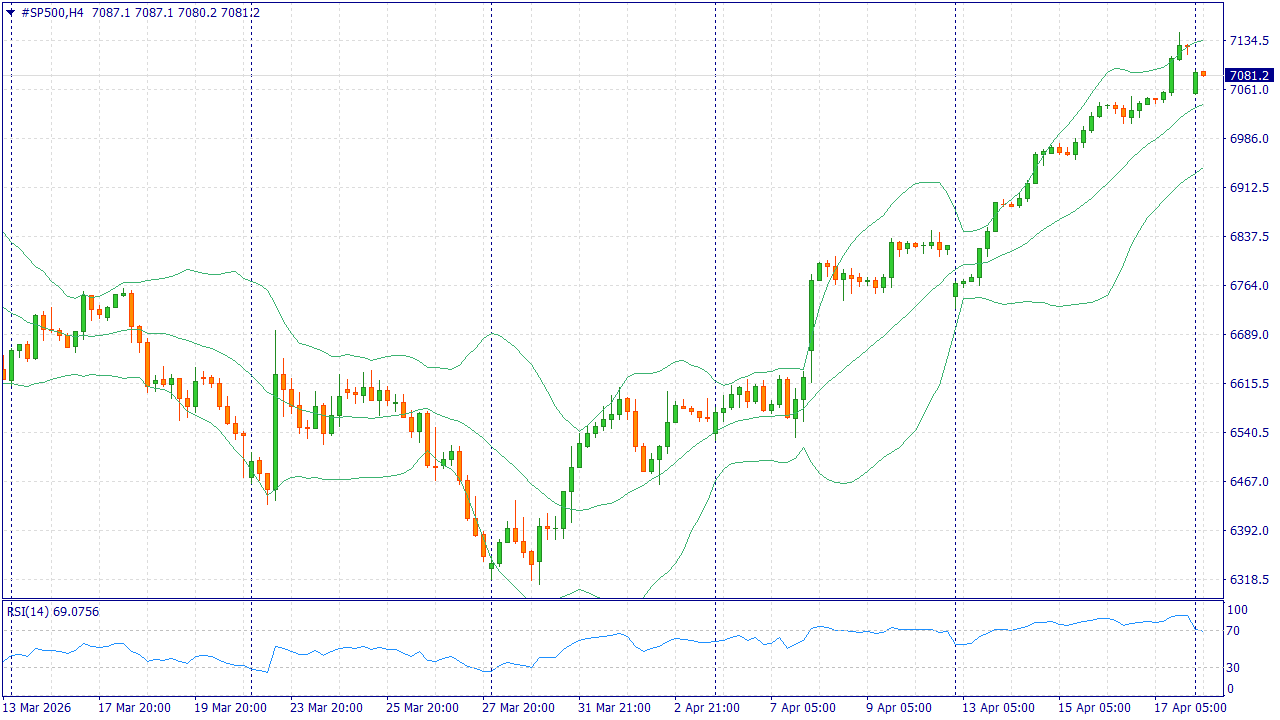
Task: Click RSI level 70 on the scale
Action: (1236, 631)
